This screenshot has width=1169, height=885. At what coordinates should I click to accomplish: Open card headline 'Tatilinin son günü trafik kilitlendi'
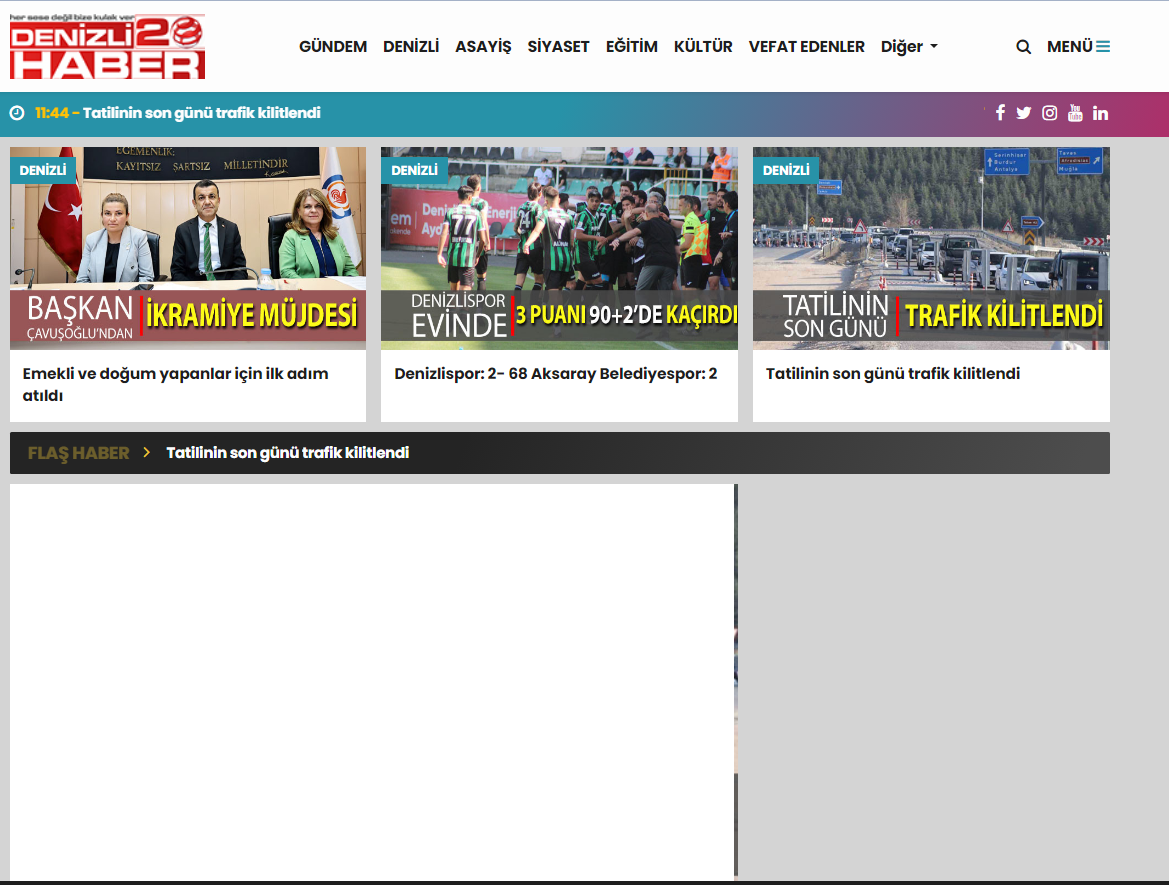click(x=892, y=374)
